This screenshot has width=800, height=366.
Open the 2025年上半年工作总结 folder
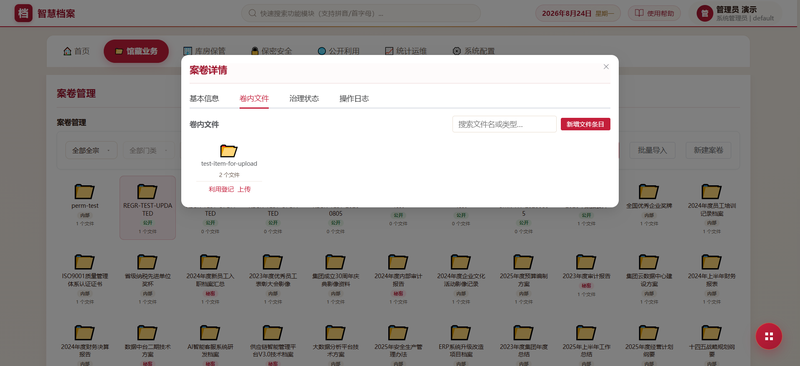(586, 332)
